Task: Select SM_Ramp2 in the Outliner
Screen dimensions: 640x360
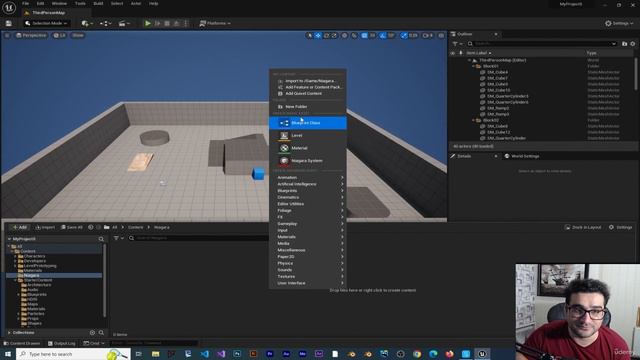Action: pos(498,108)
